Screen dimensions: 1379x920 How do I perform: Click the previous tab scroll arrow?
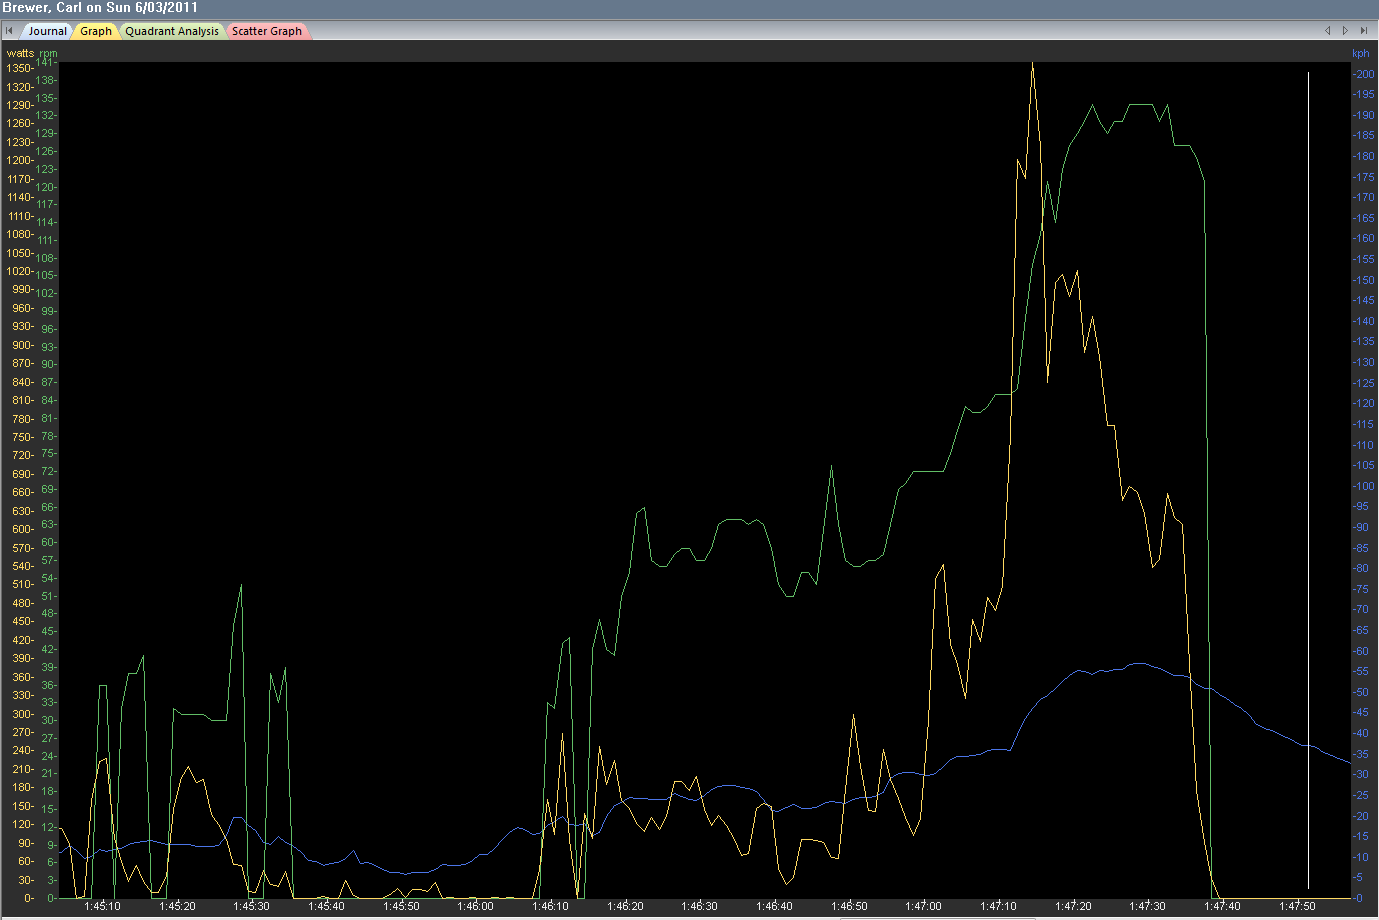(1328, 31)
